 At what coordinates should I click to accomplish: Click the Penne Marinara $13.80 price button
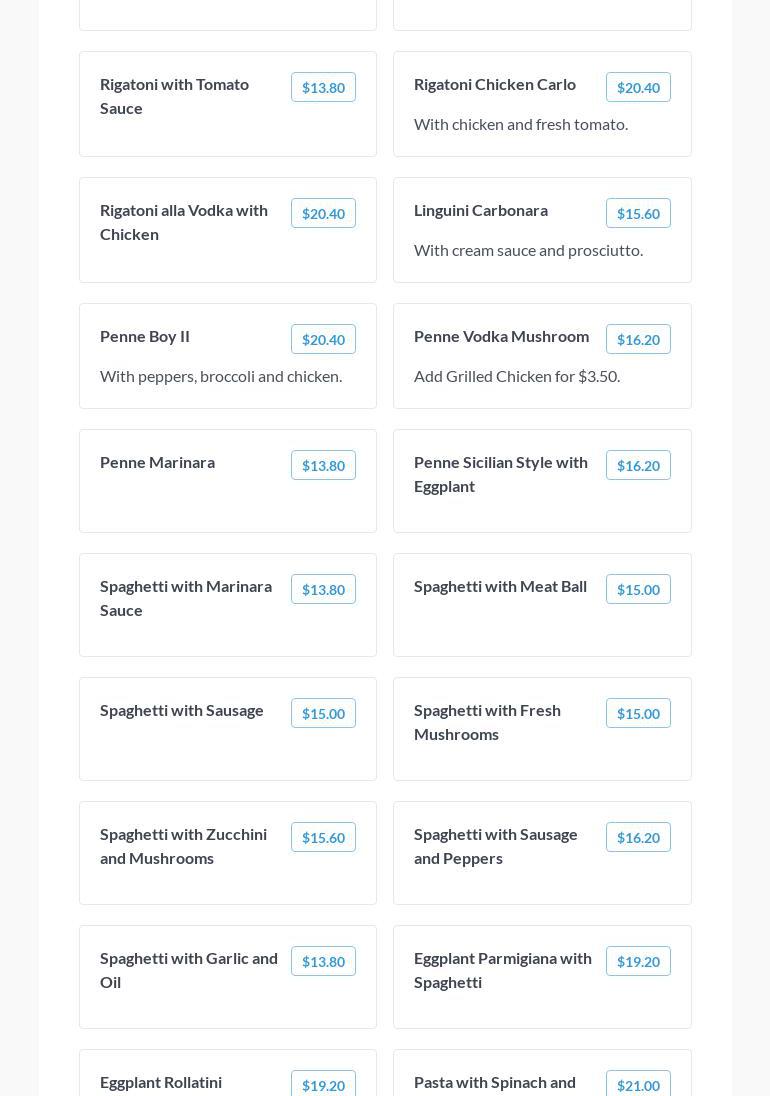coord(323,466)
